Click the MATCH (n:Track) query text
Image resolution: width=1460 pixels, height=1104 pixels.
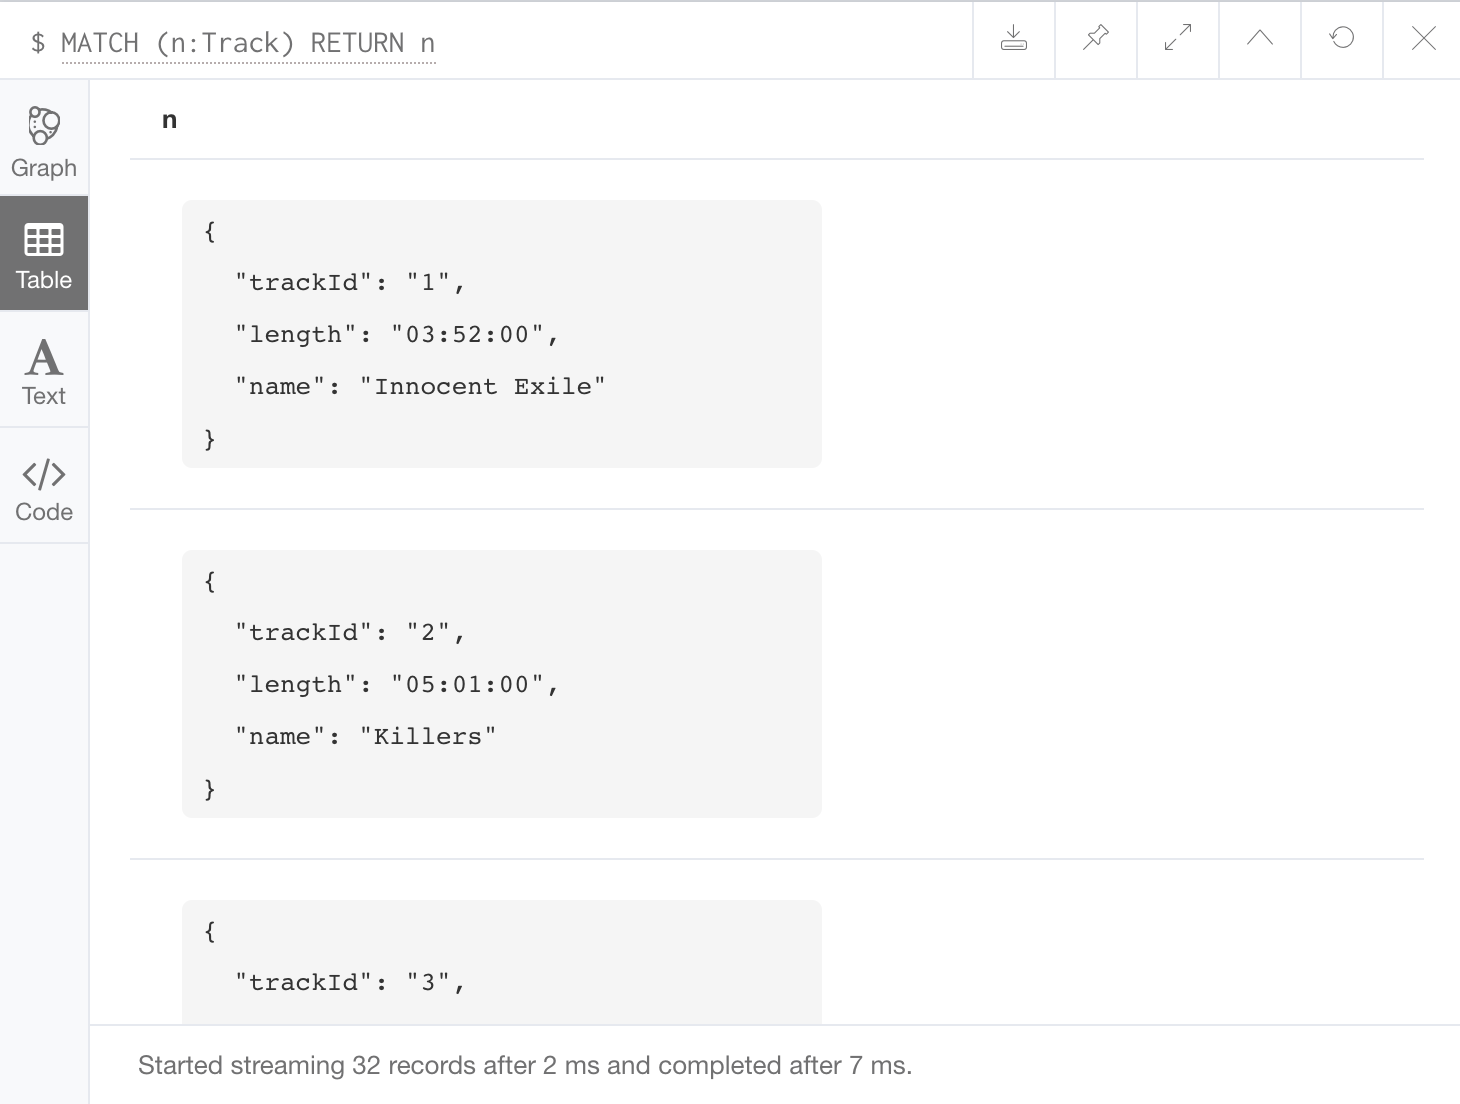coord(248,43)
